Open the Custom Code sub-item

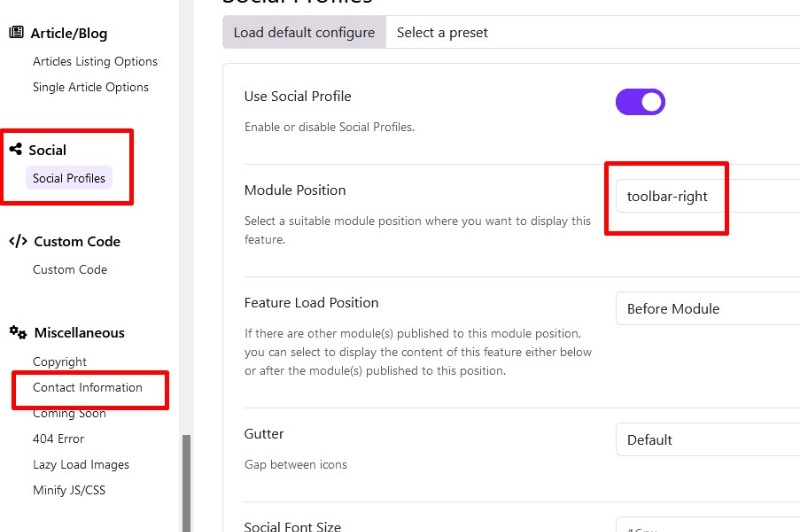point(70,270)
